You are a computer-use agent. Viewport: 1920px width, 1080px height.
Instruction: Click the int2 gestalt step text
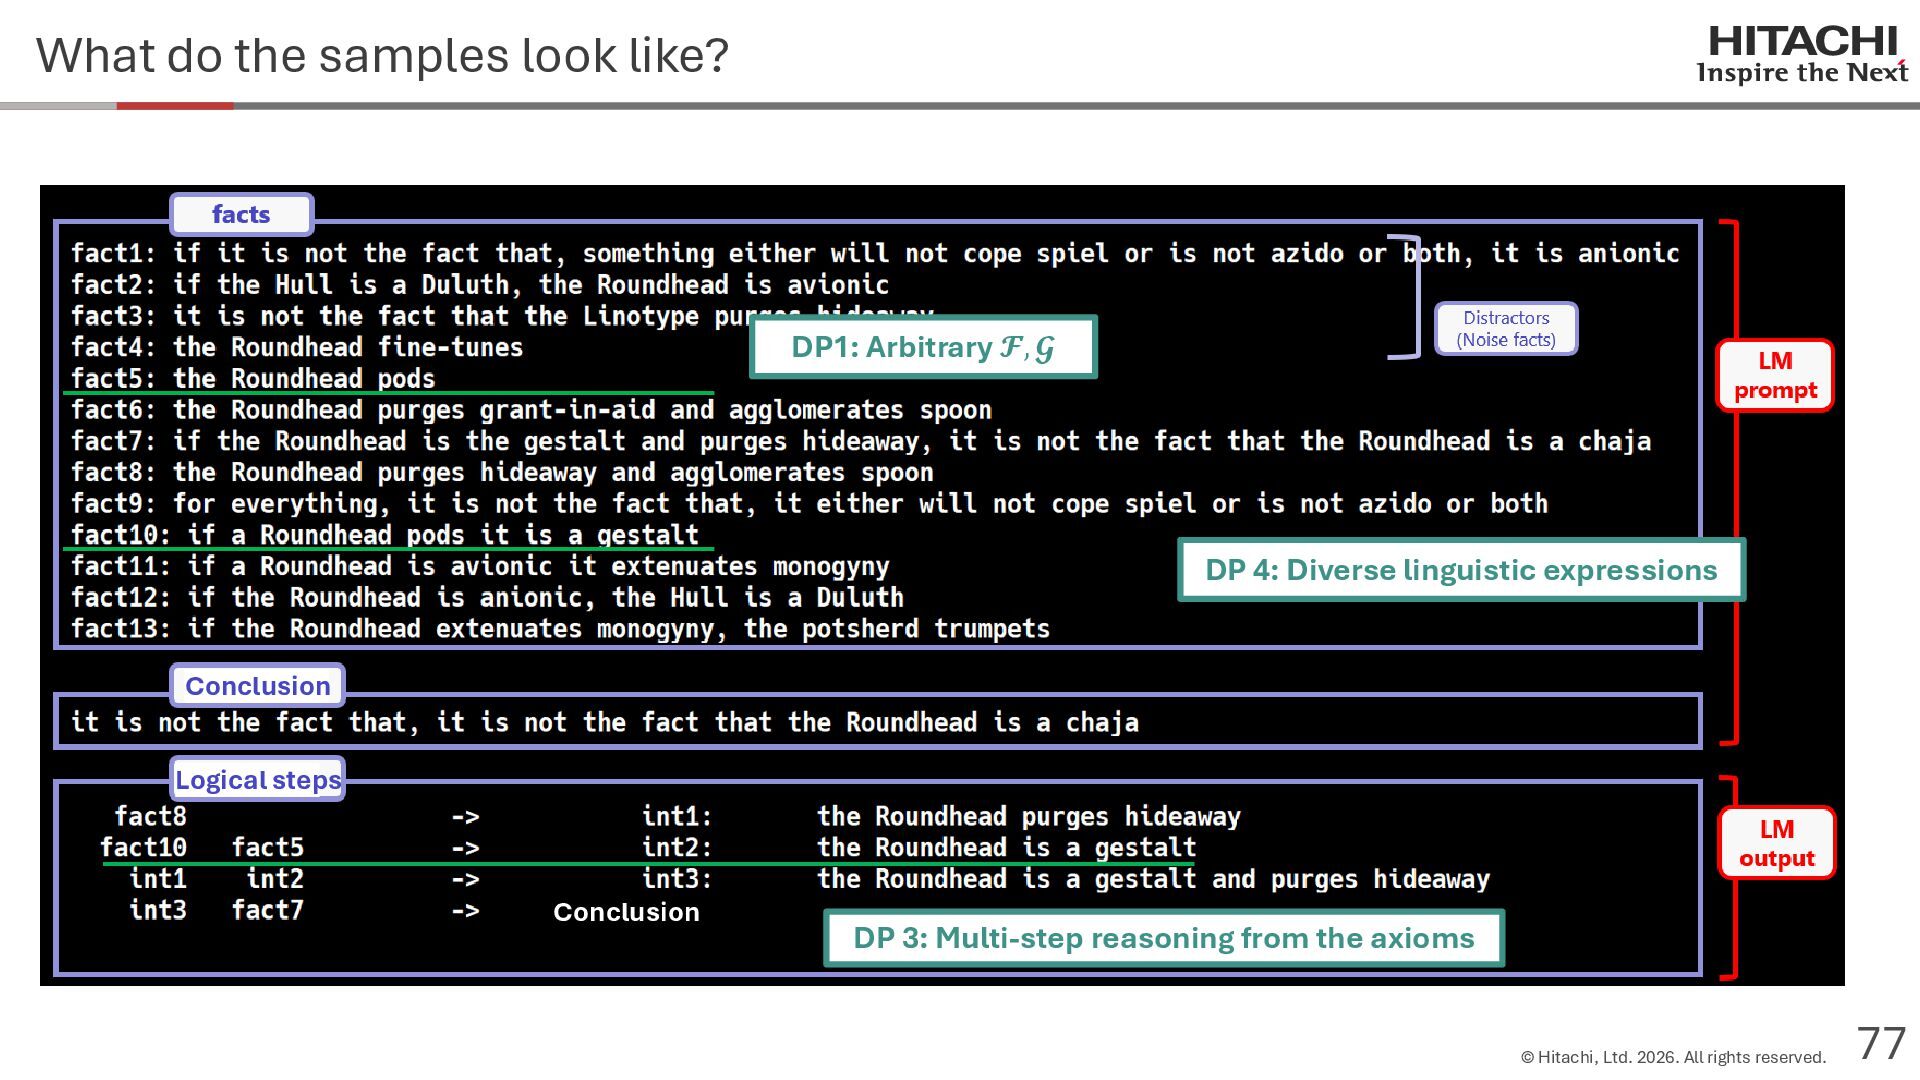(1005, 848)
